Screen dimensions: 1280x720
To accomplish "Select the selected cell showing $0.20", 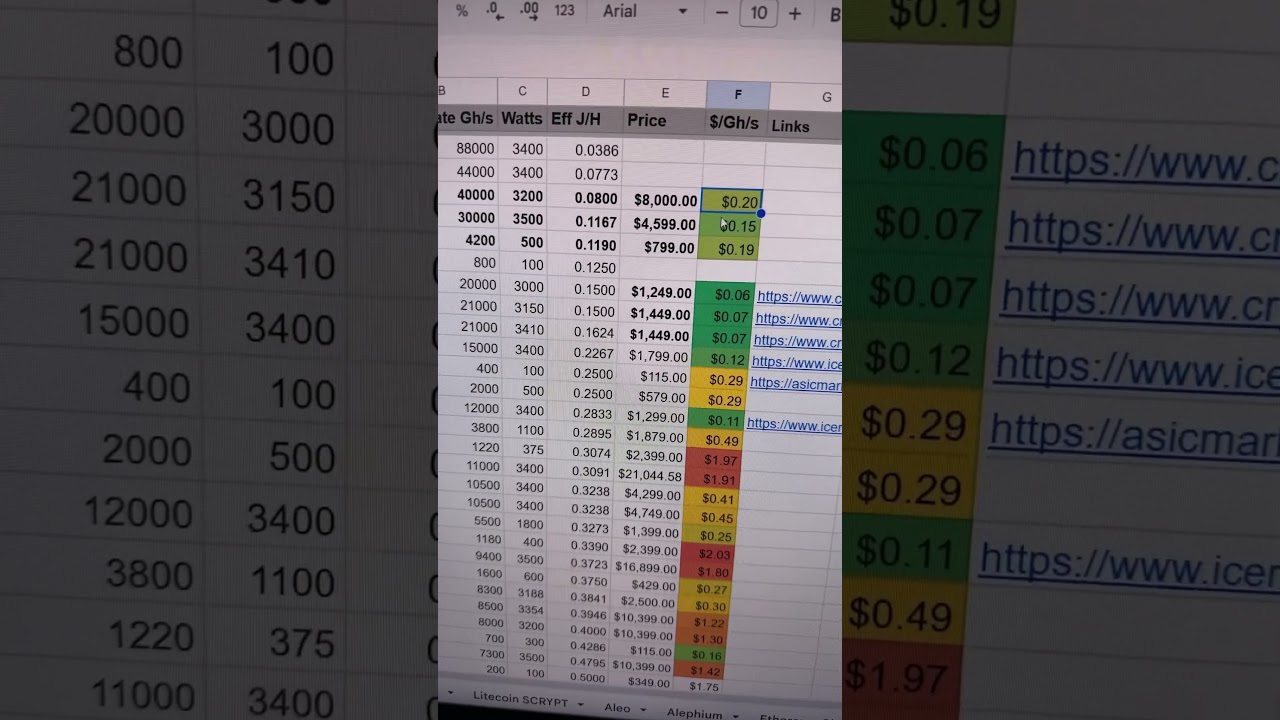I will [x=732, y=201].
